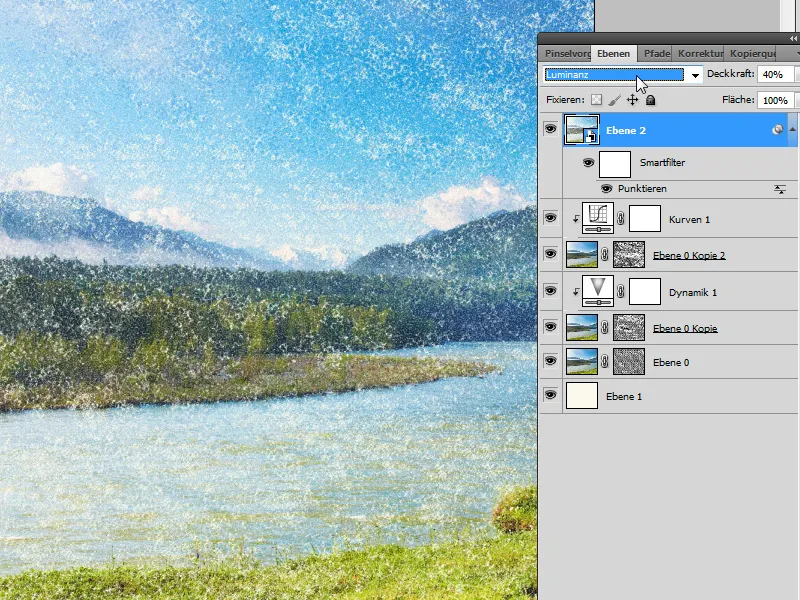This screenshot has height=600, width=800.
Task: Select the Ebene 1 layer
Action: coord(623,396)
